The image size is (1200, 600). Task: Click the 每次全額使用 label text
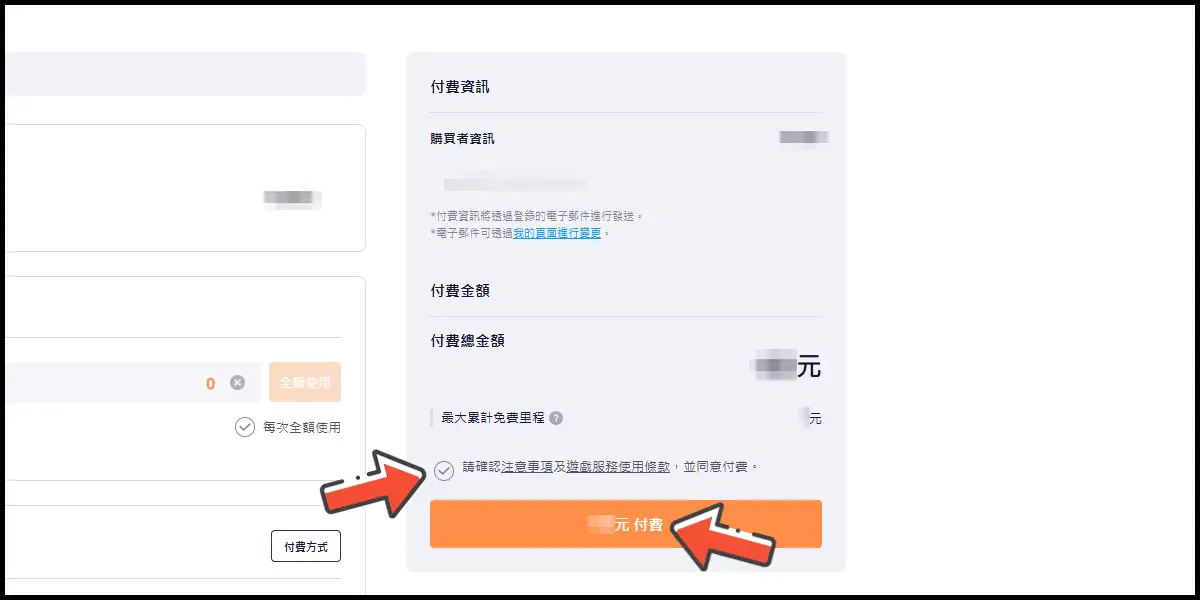(x=301, y=427)
